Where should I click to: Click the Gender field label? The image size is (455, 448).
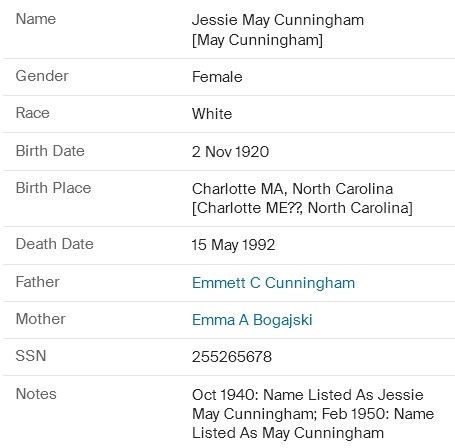click(42, 76)
